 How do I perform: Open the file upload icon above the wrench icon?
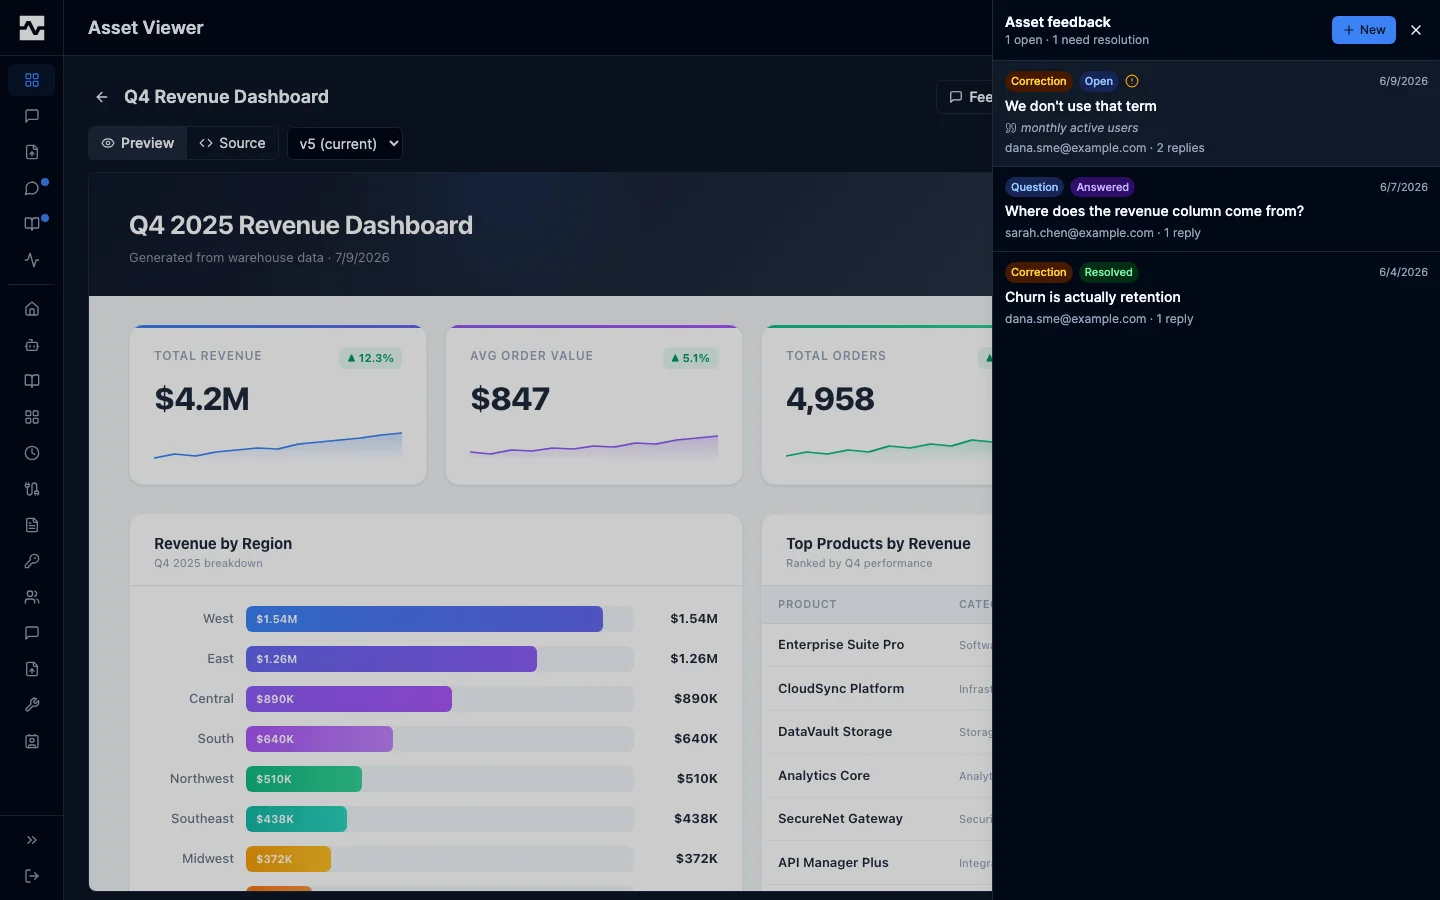(x=32, y=669)
